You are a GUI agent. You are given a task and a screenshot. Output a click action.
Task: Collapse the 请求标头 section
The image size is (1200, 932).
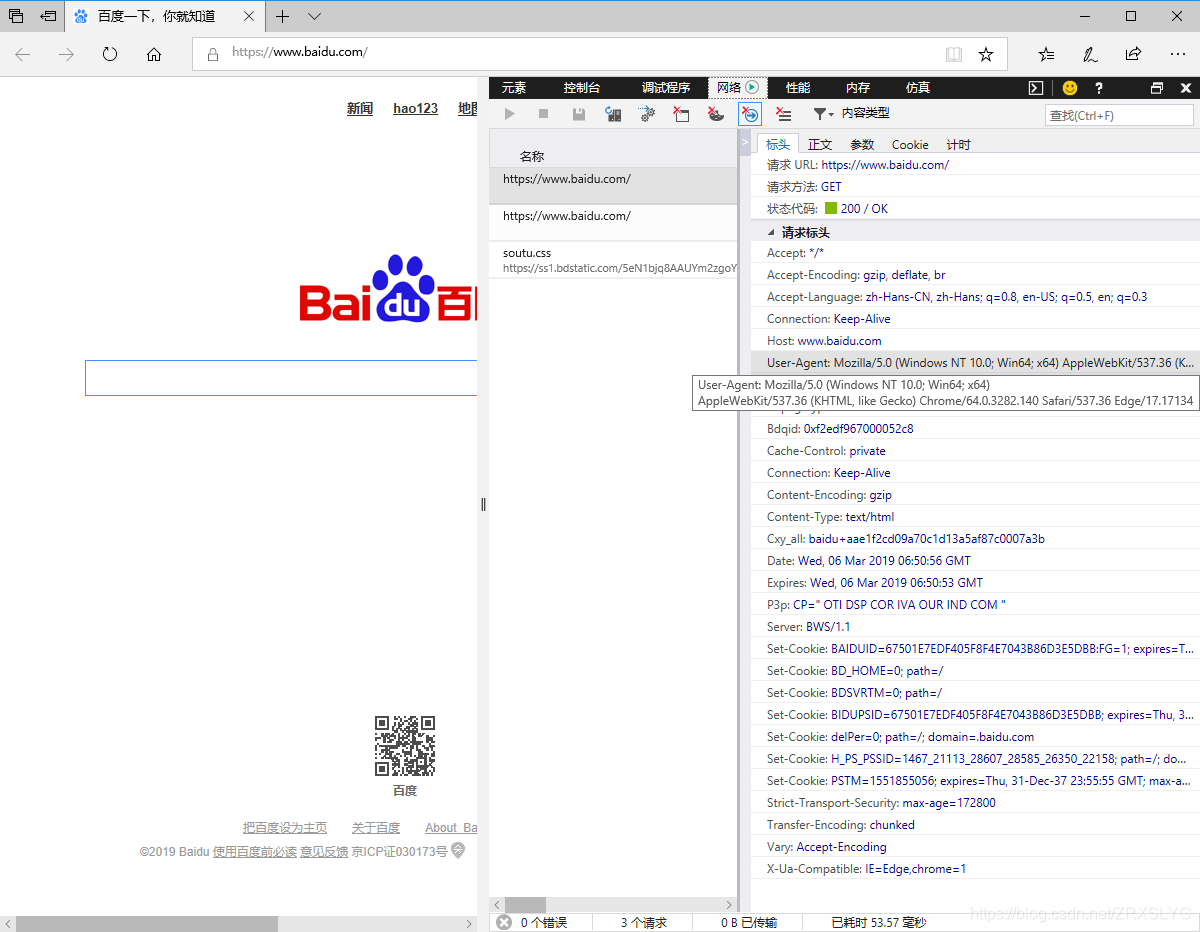point(772,232)
